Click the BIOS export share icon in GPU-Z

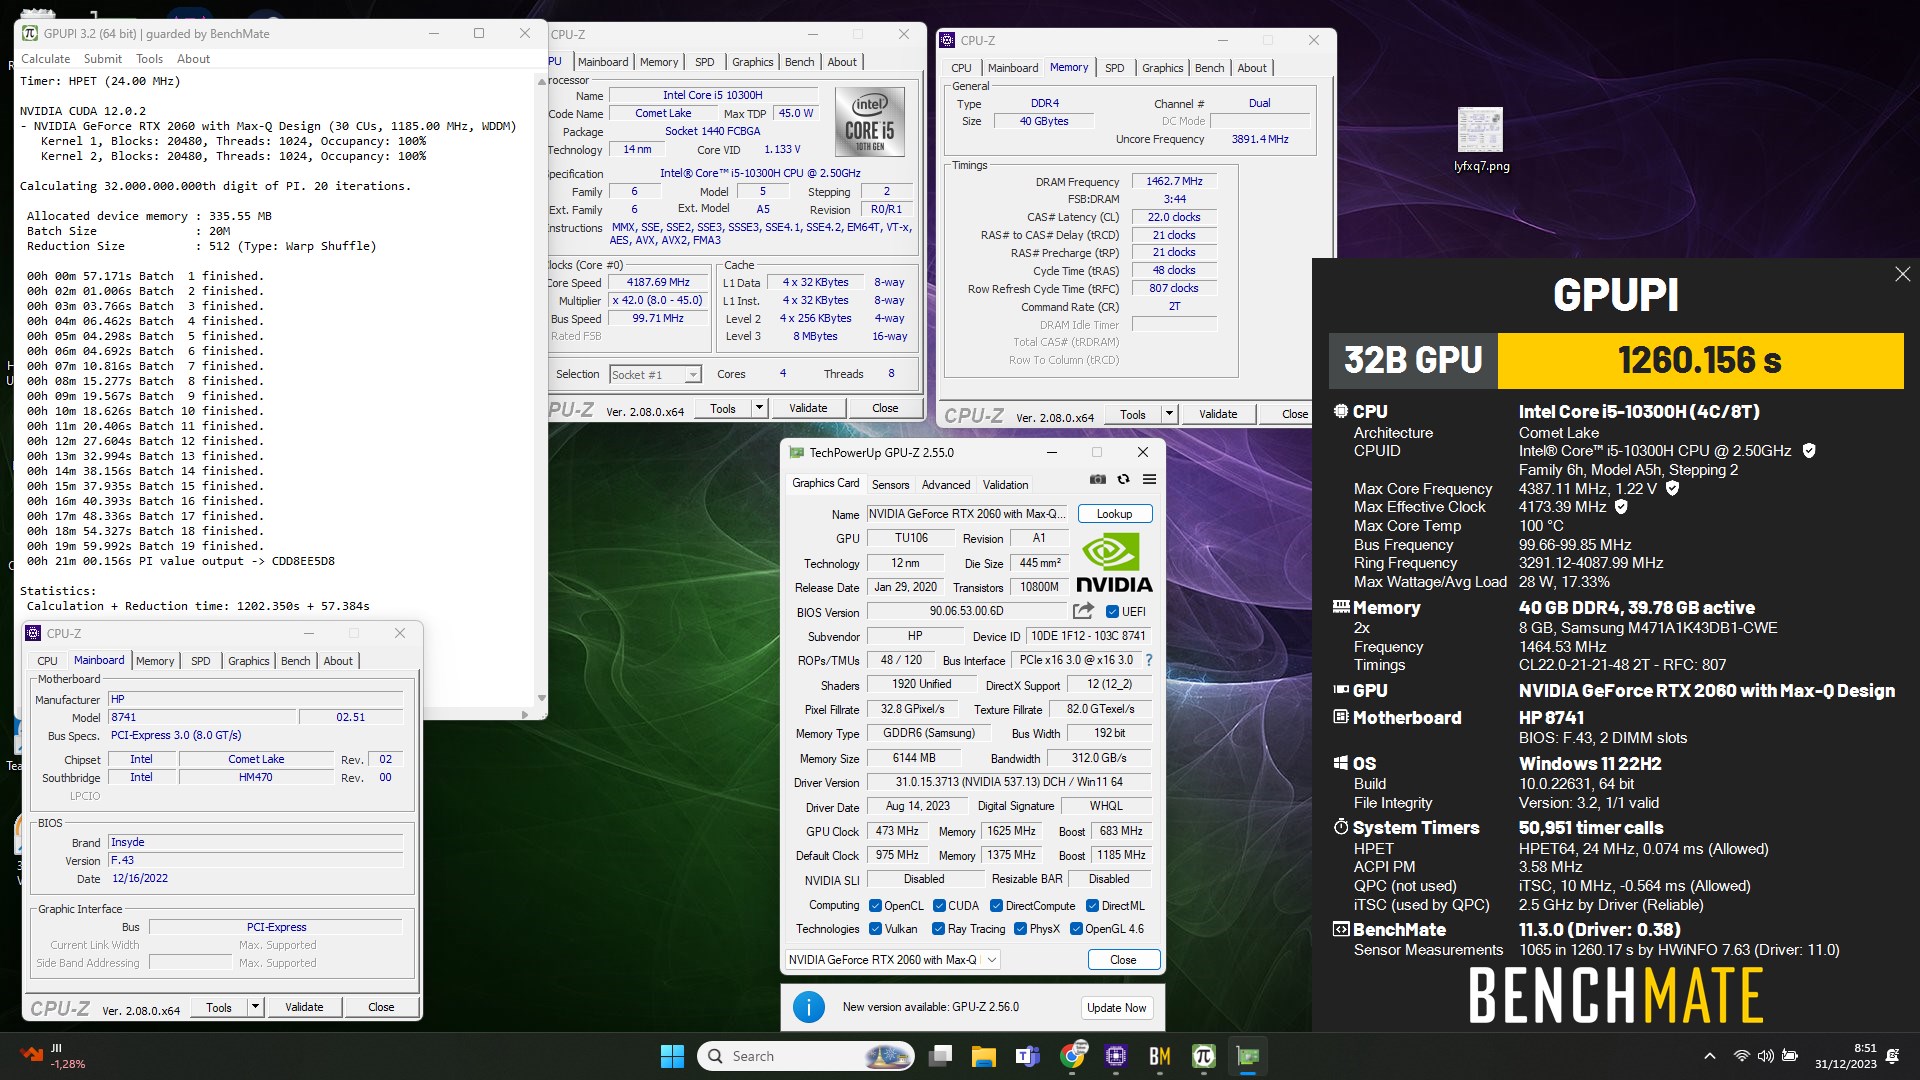coord(1083,611)
